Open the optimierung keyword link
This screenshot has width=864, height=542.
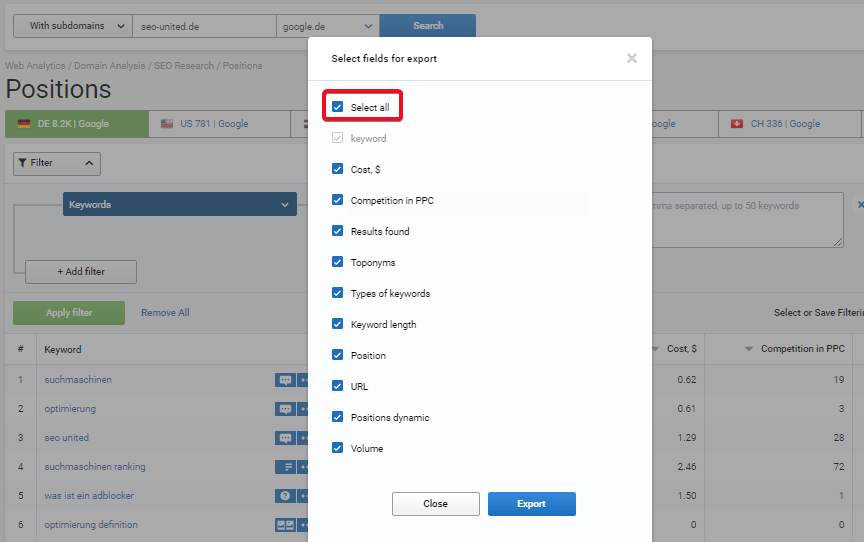tap(70, 409)
